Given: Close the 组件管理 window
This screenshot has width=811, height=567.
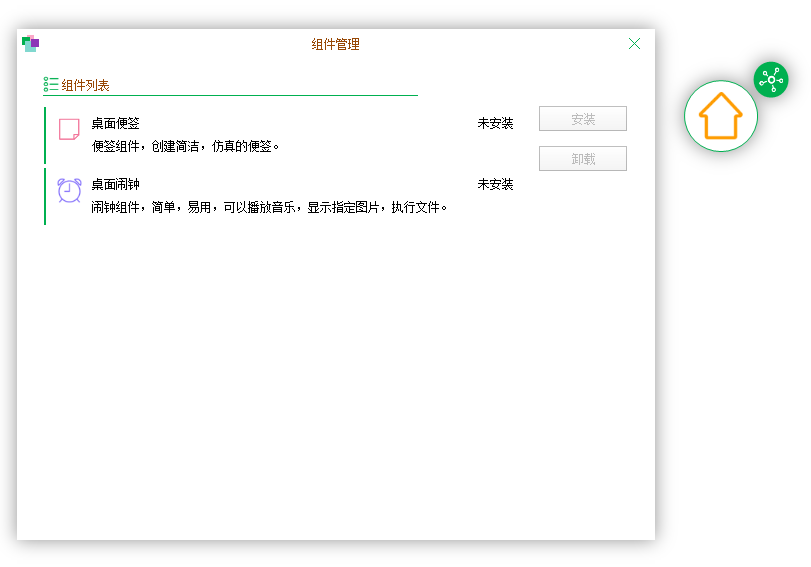Looking at the screenshot, I should [x=634, y=43].
